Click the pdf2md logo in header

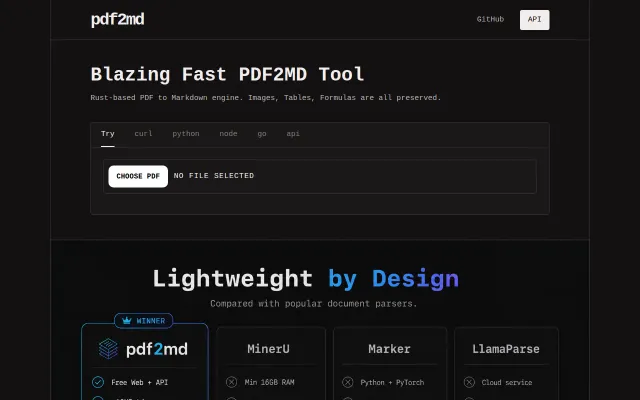pyautogui.click(x=118, y=20)
